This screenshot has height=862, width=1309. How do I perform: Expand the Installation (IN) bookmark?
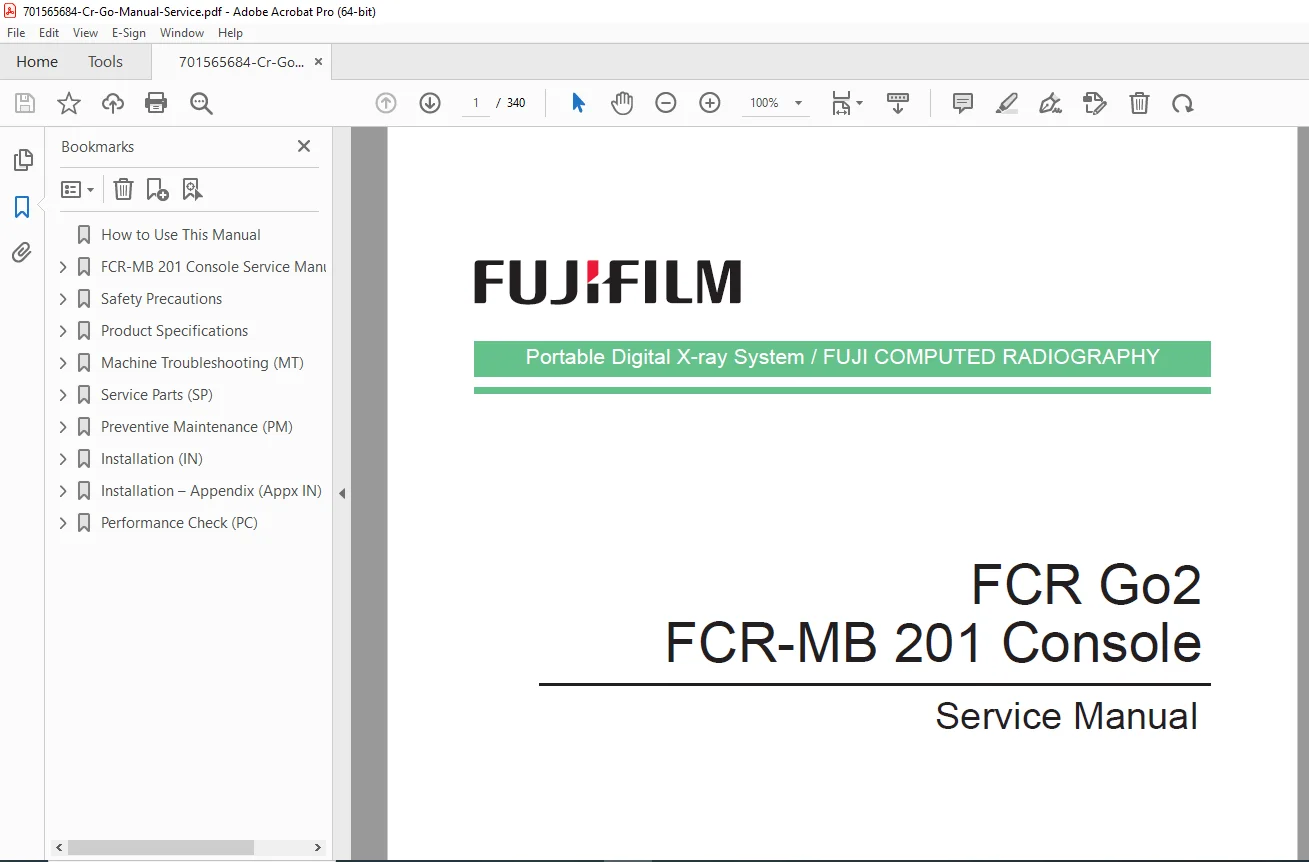tap(63, 459)
